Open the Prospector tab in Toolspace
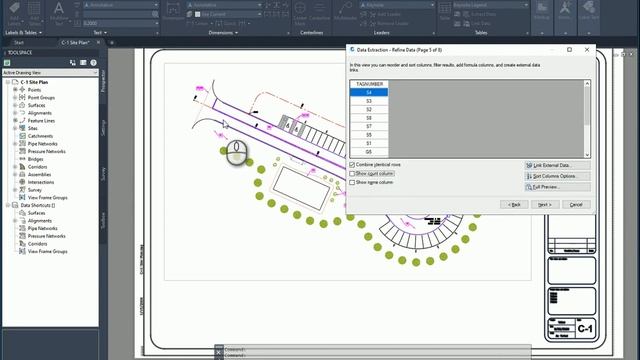The height and width of the screenshot is (360, 640). click(103, 81)
